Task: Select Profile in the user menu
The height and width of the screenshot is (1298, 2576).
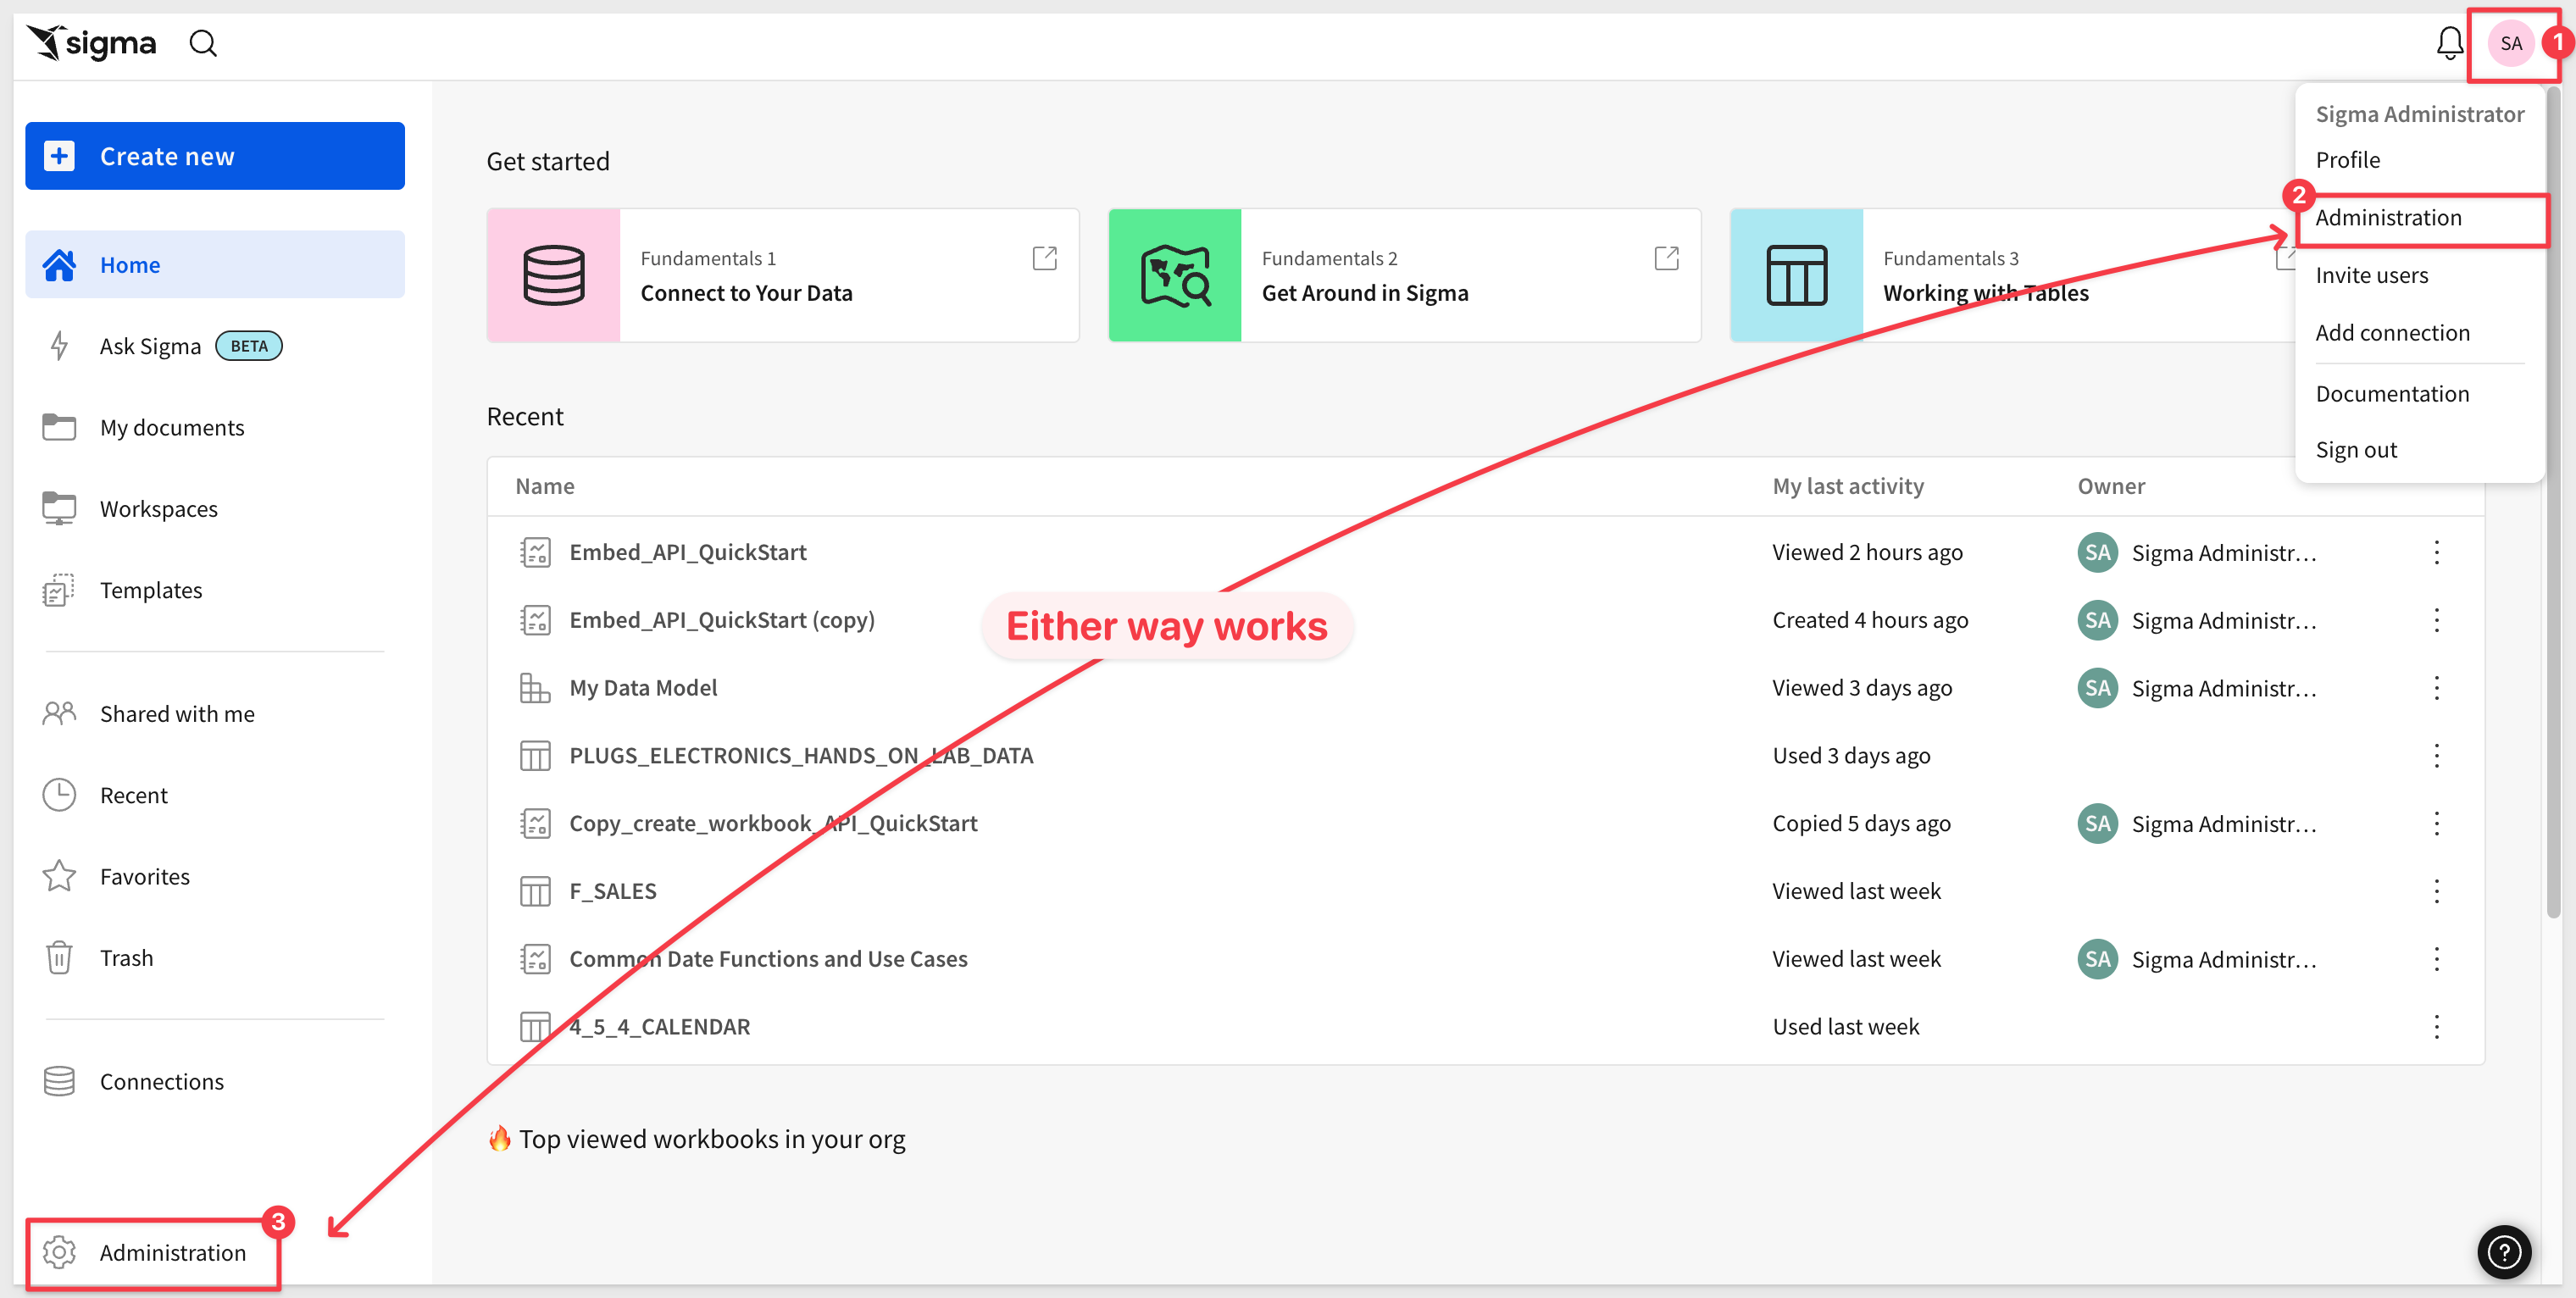Action: (x=2347, y=160)
